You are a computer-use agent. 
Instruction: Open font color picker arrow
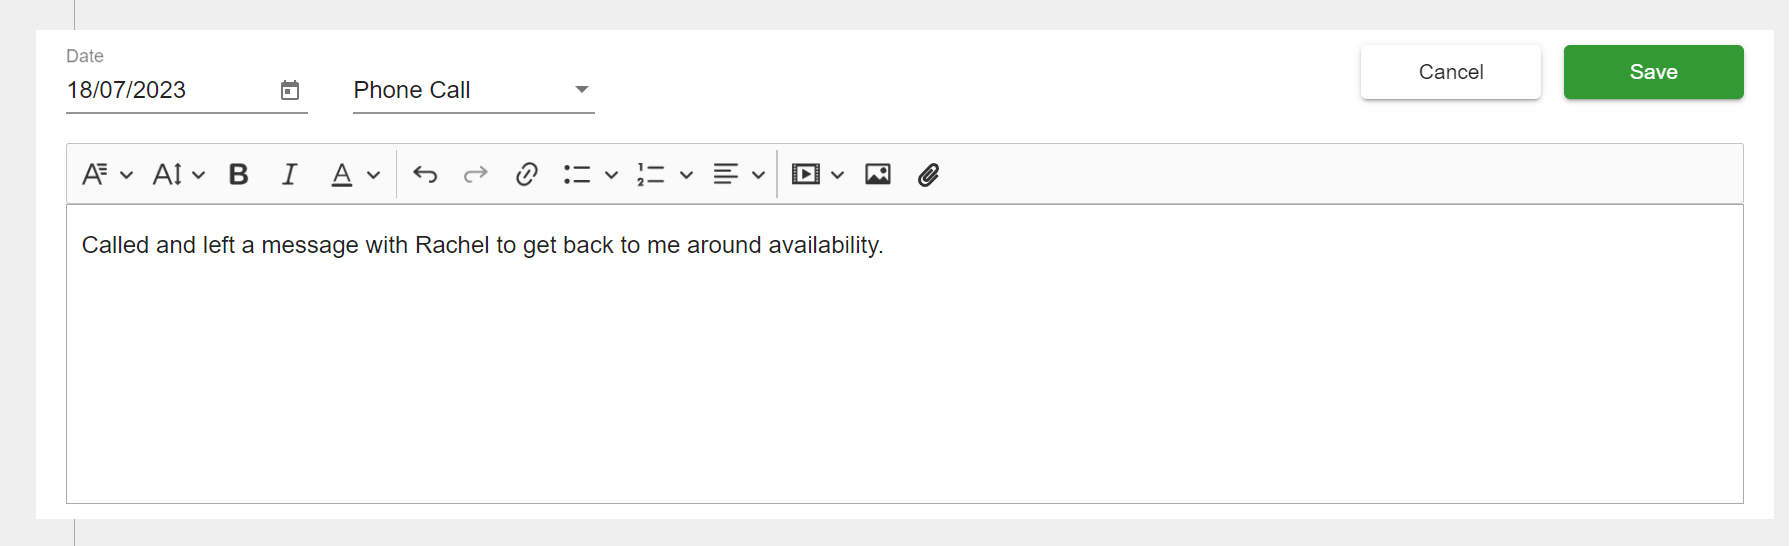click(374, 175)
